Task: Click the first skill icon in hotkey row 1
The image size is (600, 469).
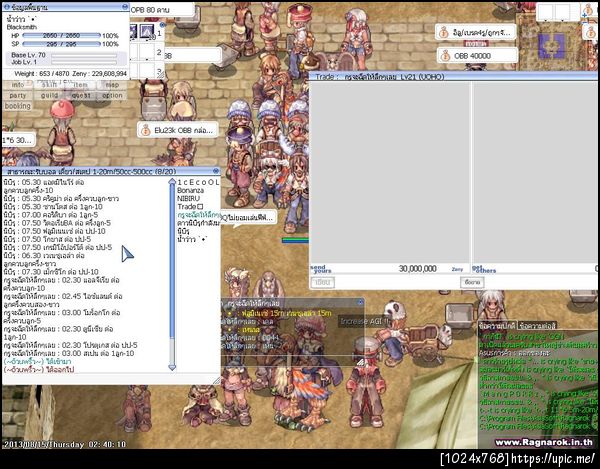Action: [133, 31]
